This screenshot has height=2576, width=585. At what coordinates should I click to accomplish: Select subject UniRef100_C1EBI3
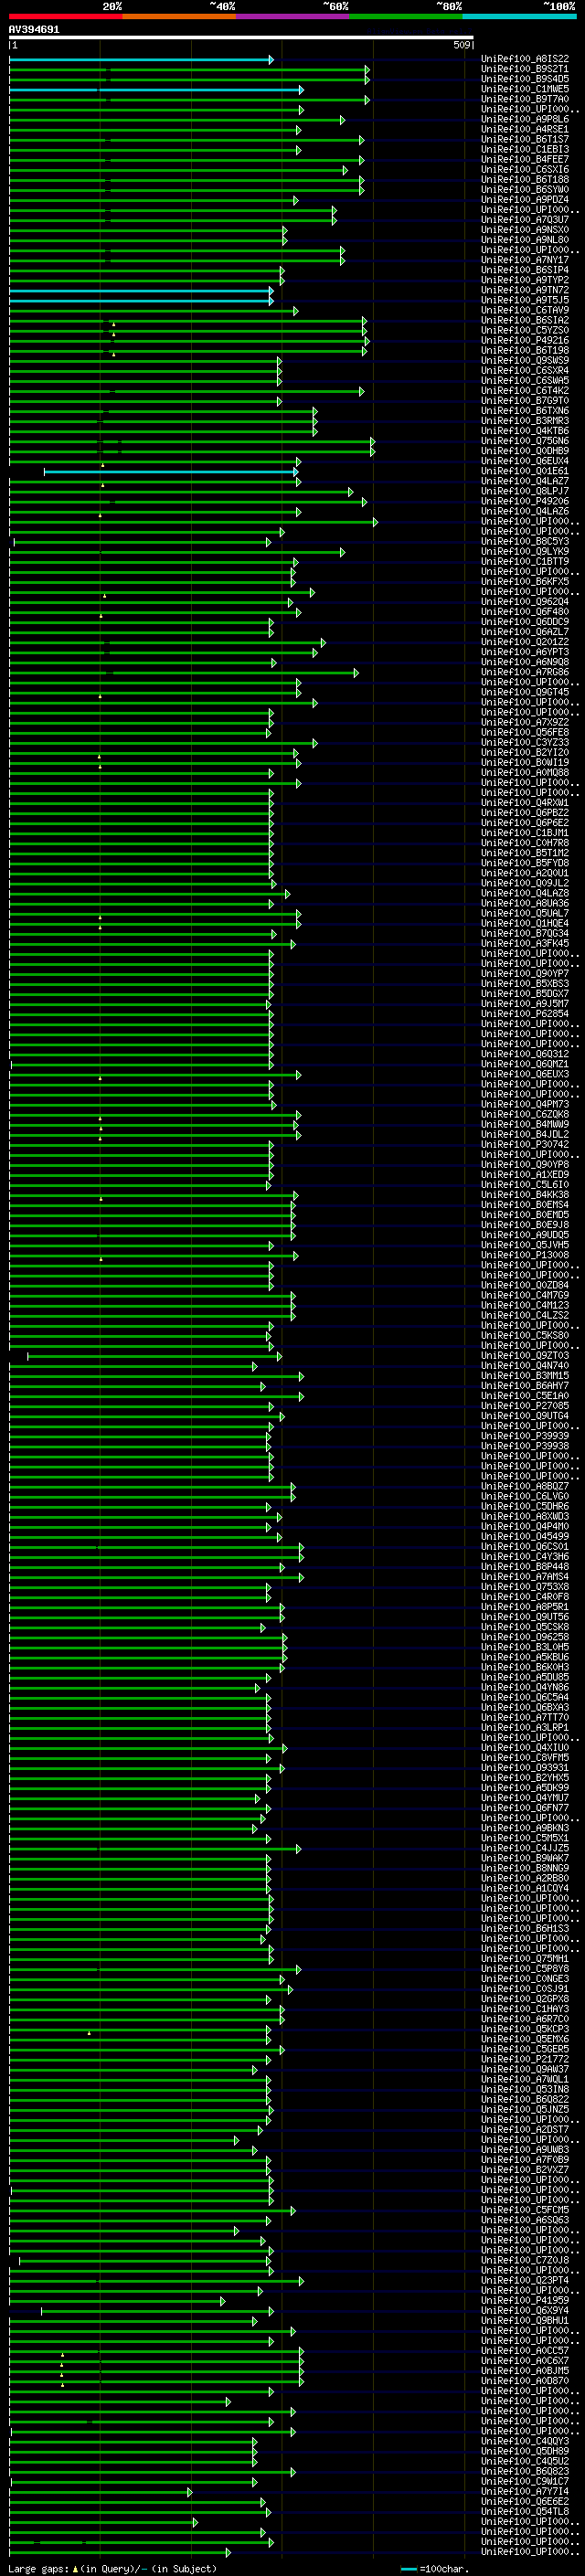tap(525, 149)
